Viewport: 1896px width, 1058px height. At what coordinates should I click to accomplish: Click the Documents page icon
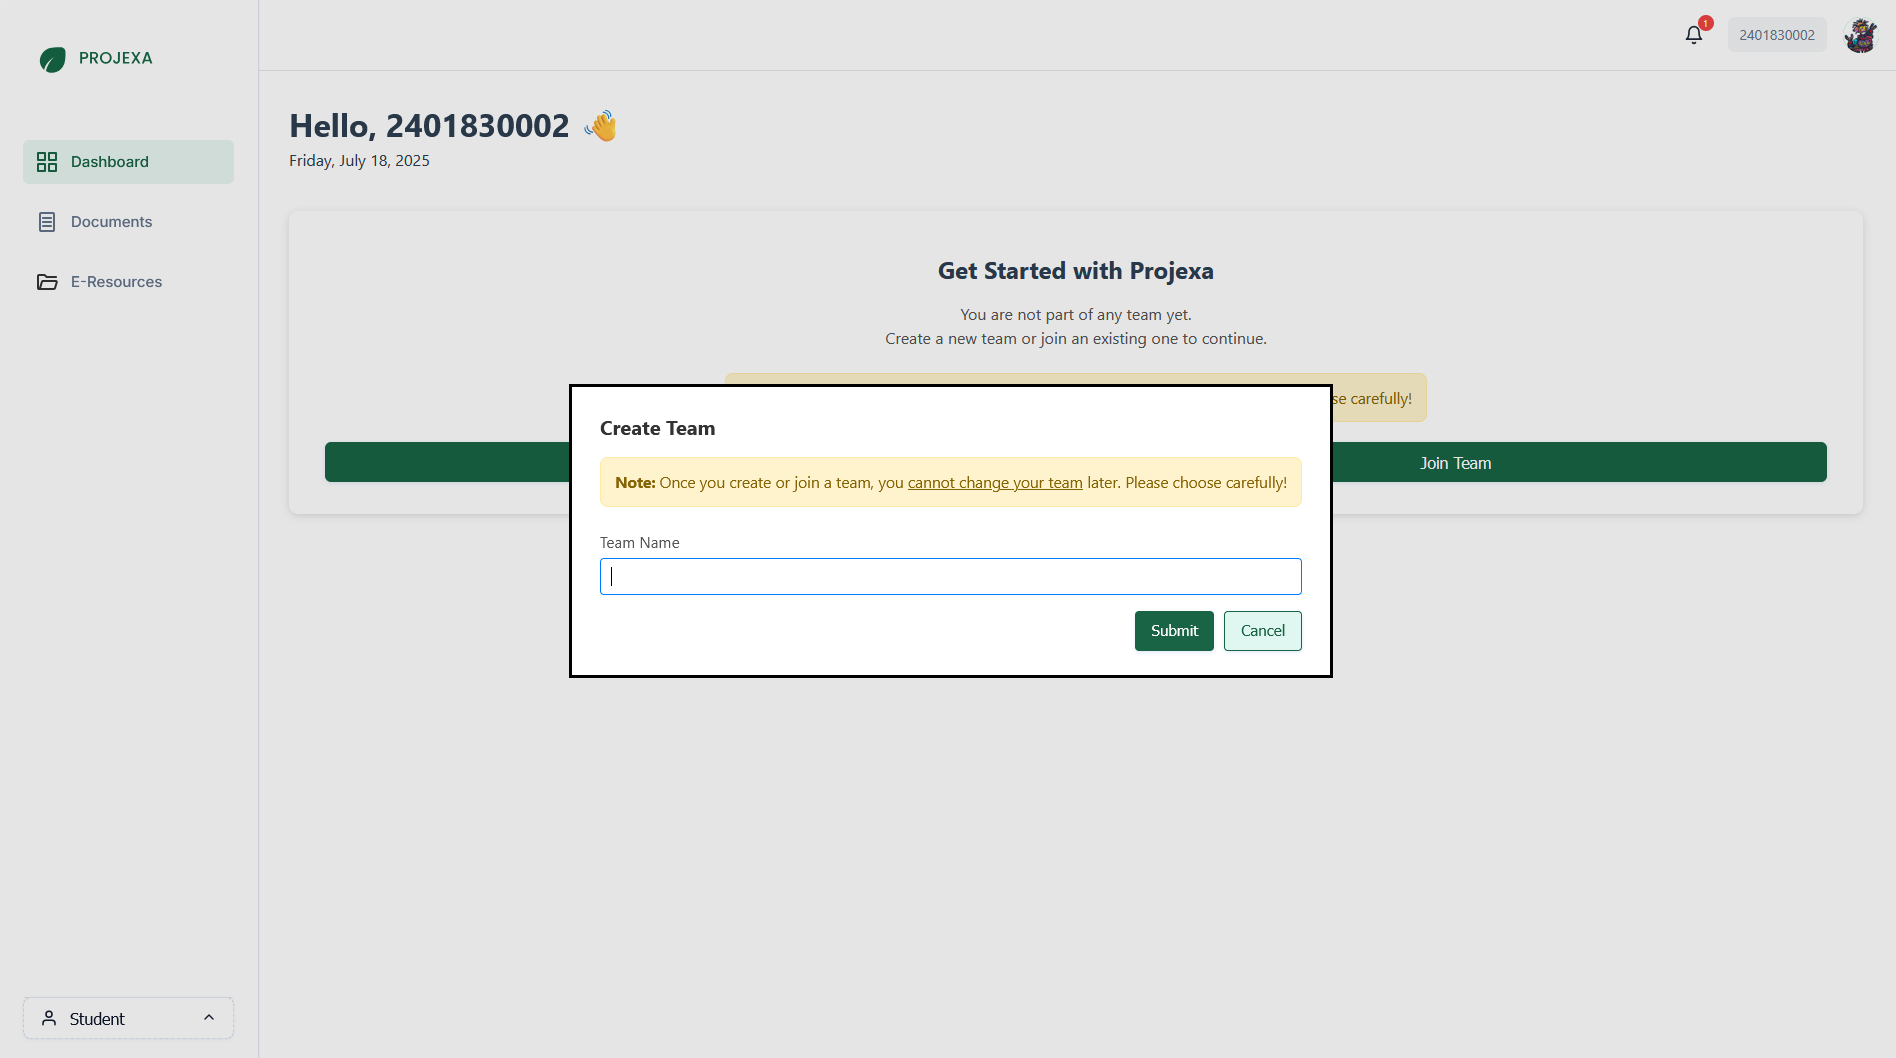47,221
